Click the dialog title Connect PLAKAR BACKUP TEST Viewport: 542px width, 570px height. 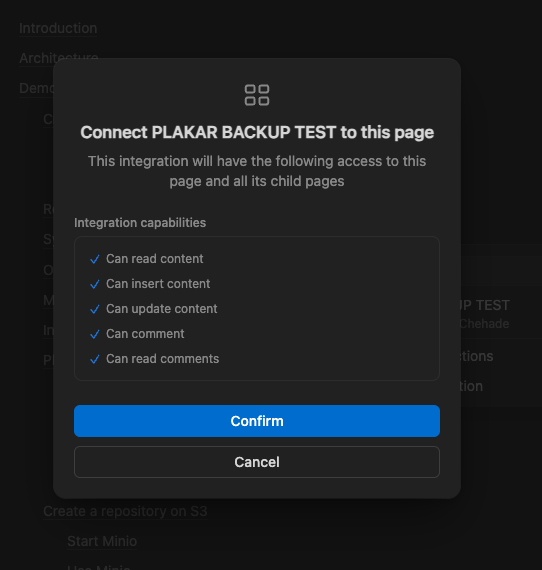(x=257, y=132)
